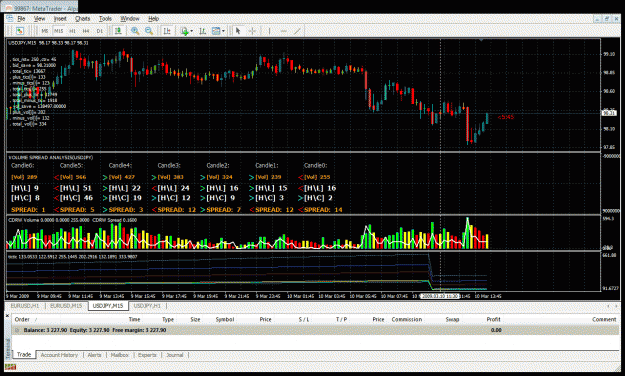Viewport: 625px width, 376px height.
Task: Select the cursor arrow tool
Action: pyautogui.click(x=238, y=31)
